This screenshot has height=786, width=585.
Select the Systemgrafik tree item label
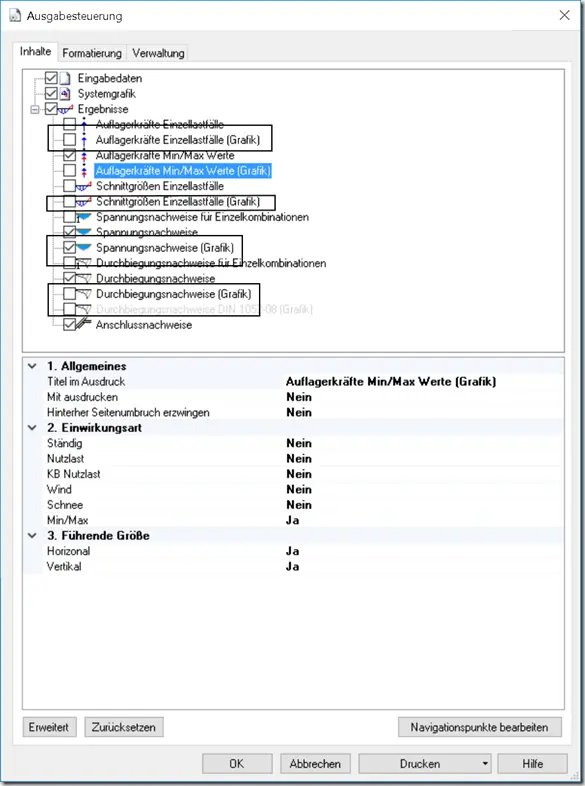tap(107, 94)
